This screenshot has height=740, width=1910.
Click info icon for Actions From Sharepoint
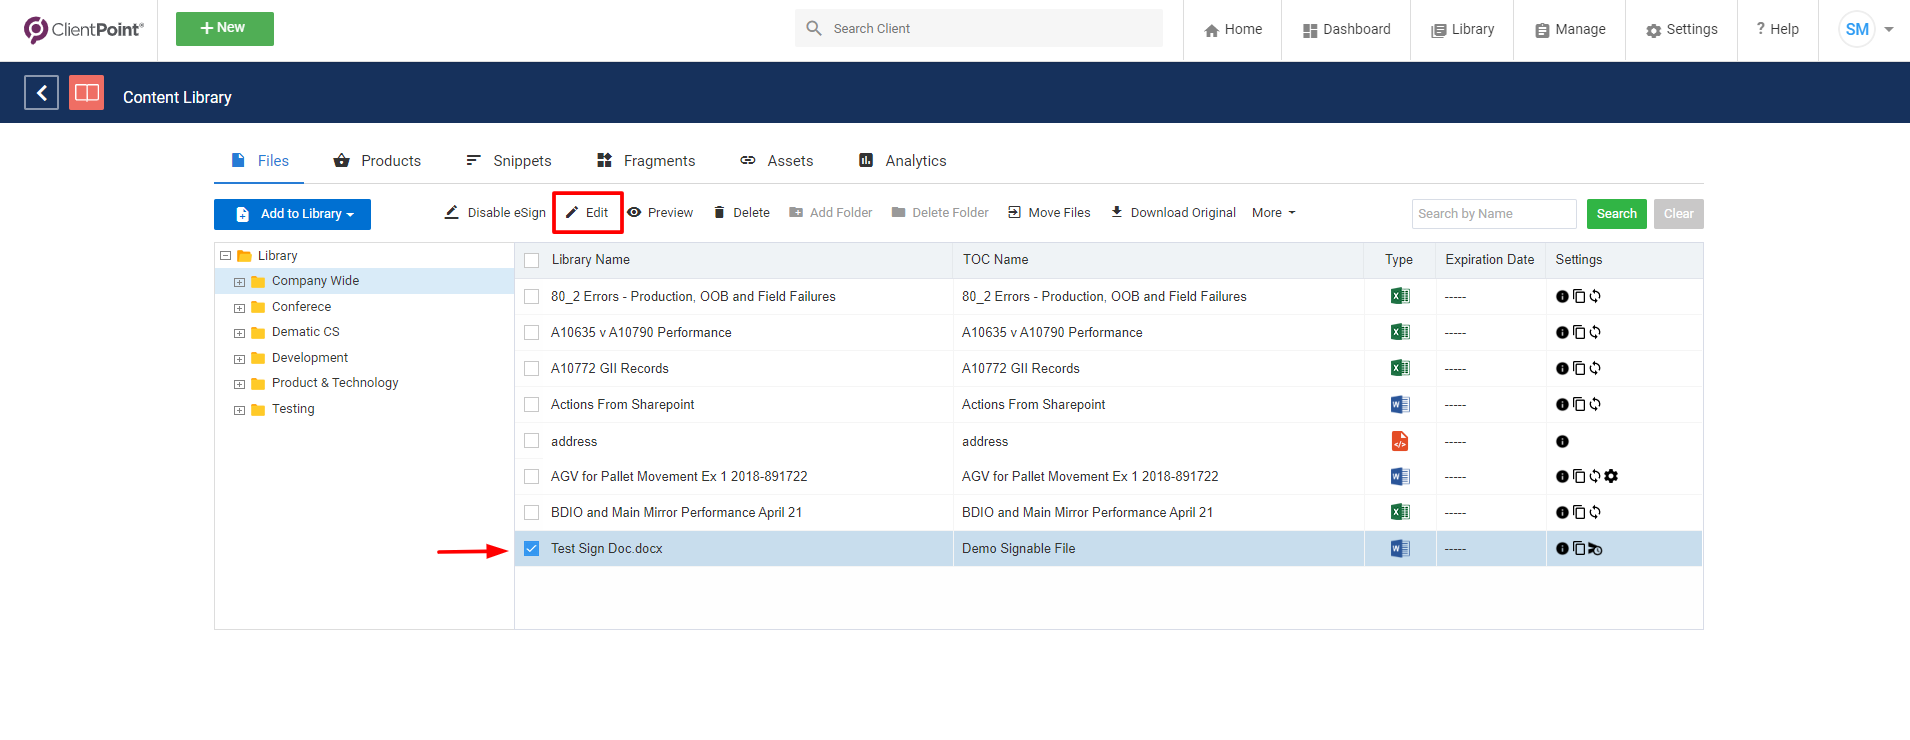(x=1562, y=404)
